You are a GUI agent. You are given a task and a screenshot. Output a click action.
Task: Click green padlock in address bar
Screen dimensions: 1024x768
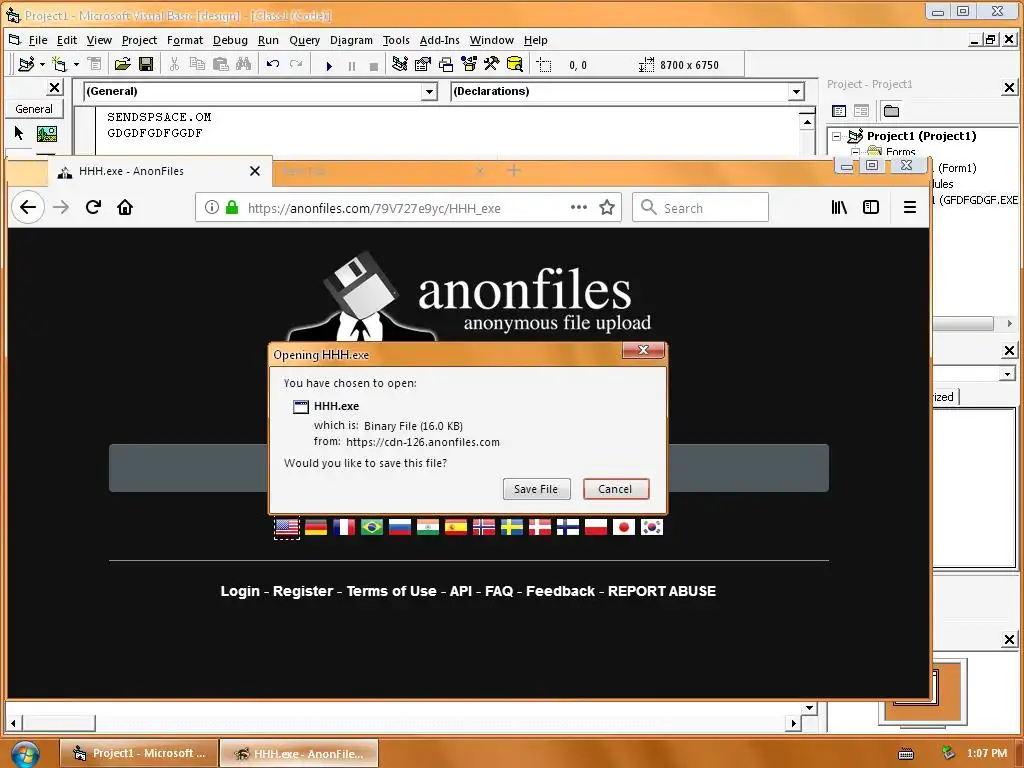point(232,207)
